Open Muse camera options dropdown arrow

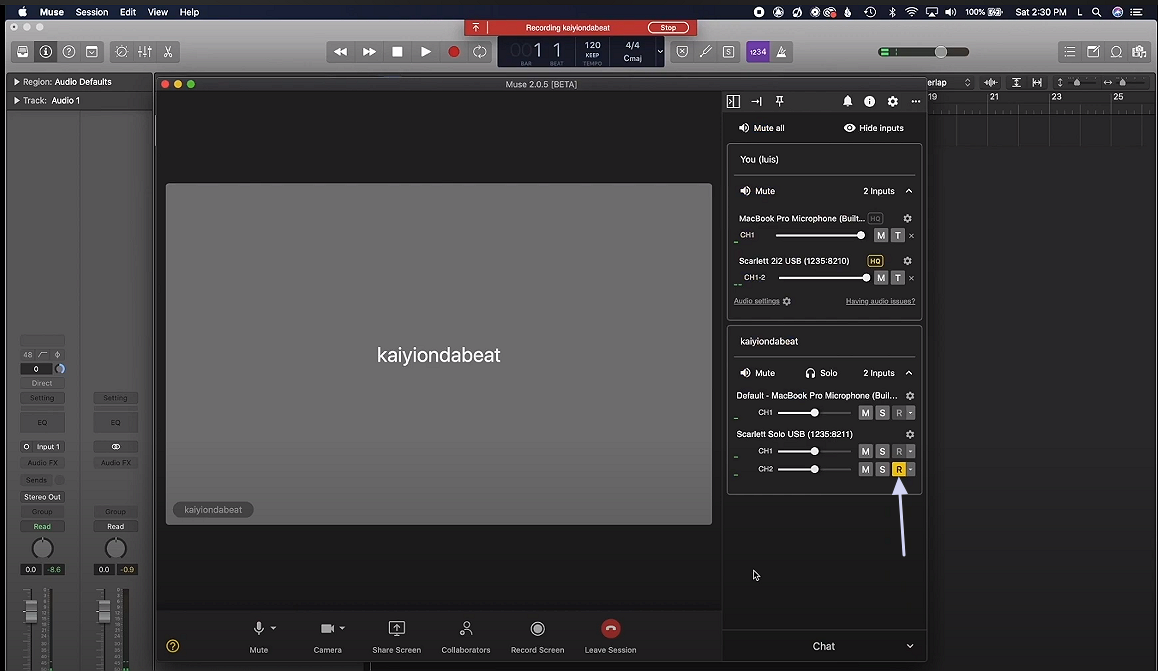tap(342, 628)
